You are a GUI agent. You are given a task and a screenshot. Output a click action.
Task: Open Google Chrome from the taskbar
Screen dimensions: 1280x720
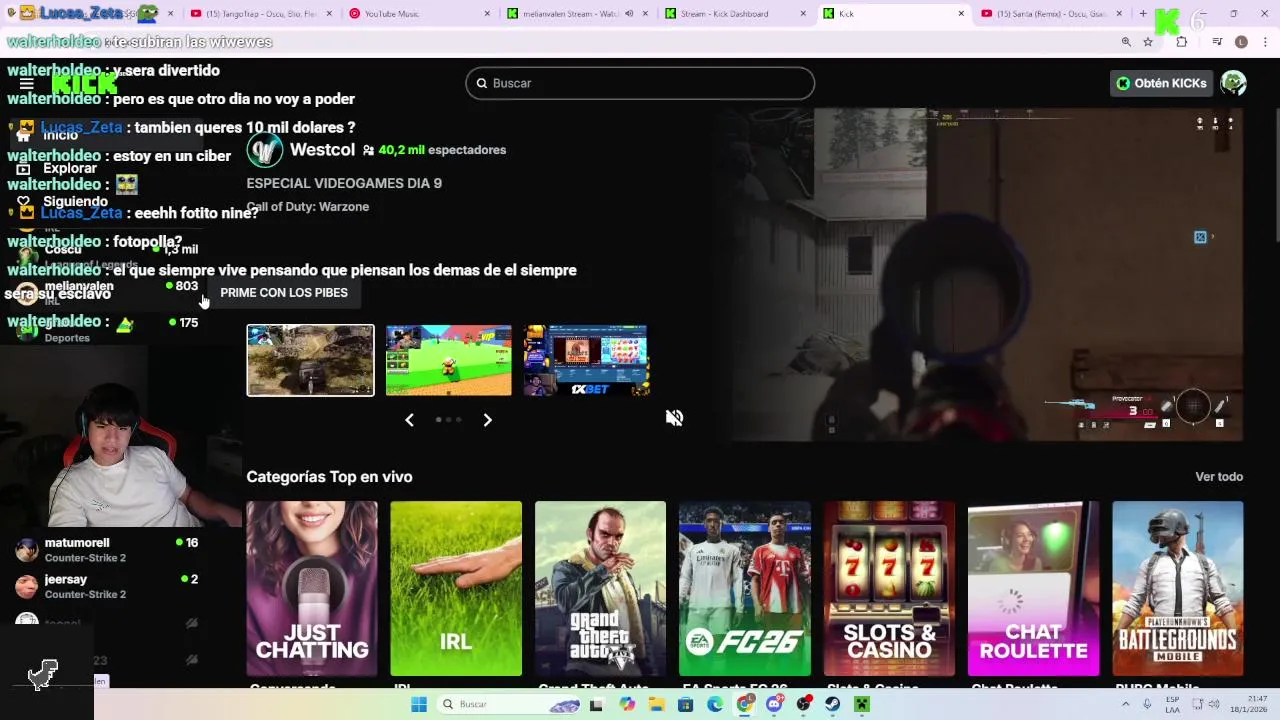[x=745, y=704]
